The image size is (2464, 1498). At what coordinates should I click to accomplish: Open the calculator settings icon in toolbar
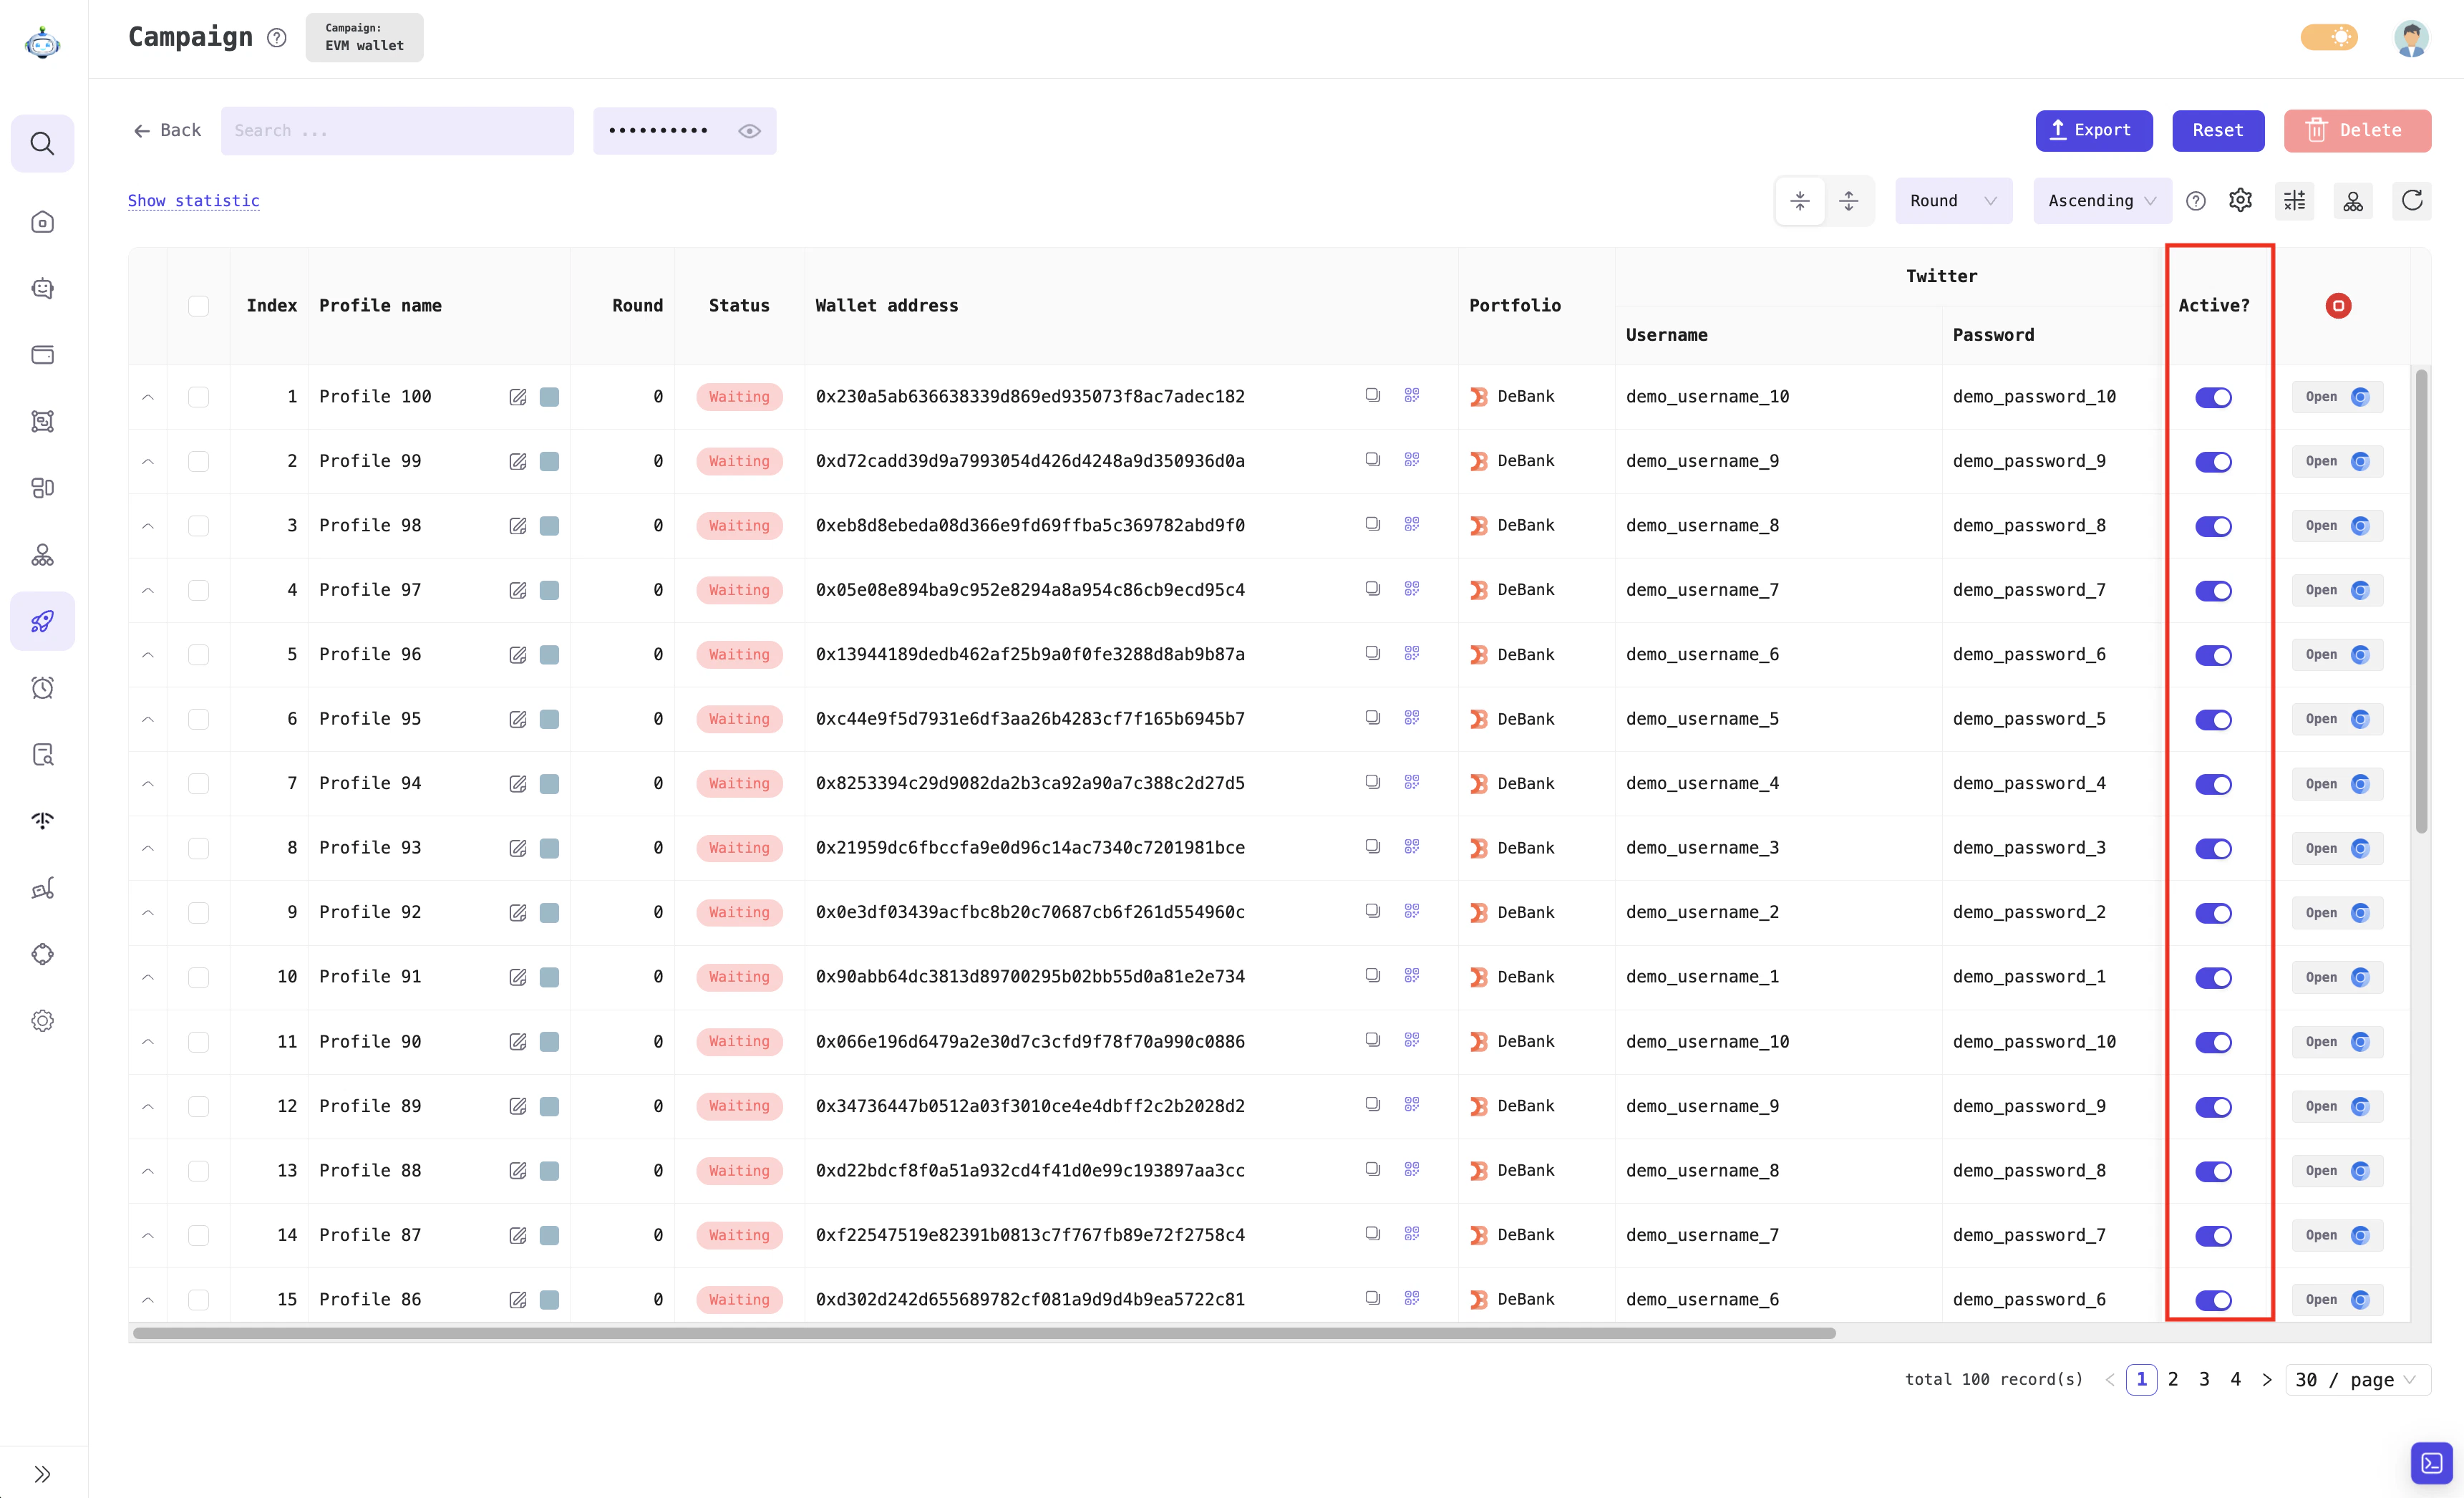click(2294, 200)
